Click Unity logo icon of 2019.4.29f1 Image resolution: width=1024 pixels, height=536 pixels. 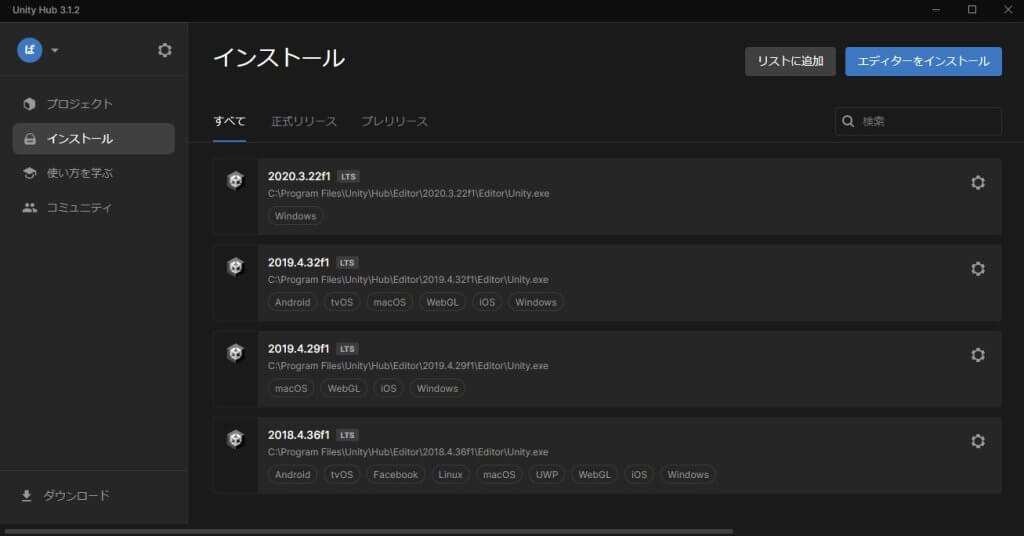coord(235,353)
